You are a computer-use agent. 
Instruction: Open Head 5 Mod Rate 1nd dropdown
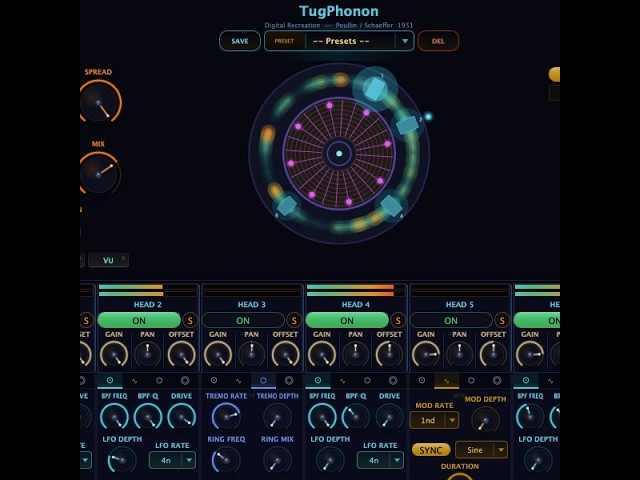tap(434, 420)
